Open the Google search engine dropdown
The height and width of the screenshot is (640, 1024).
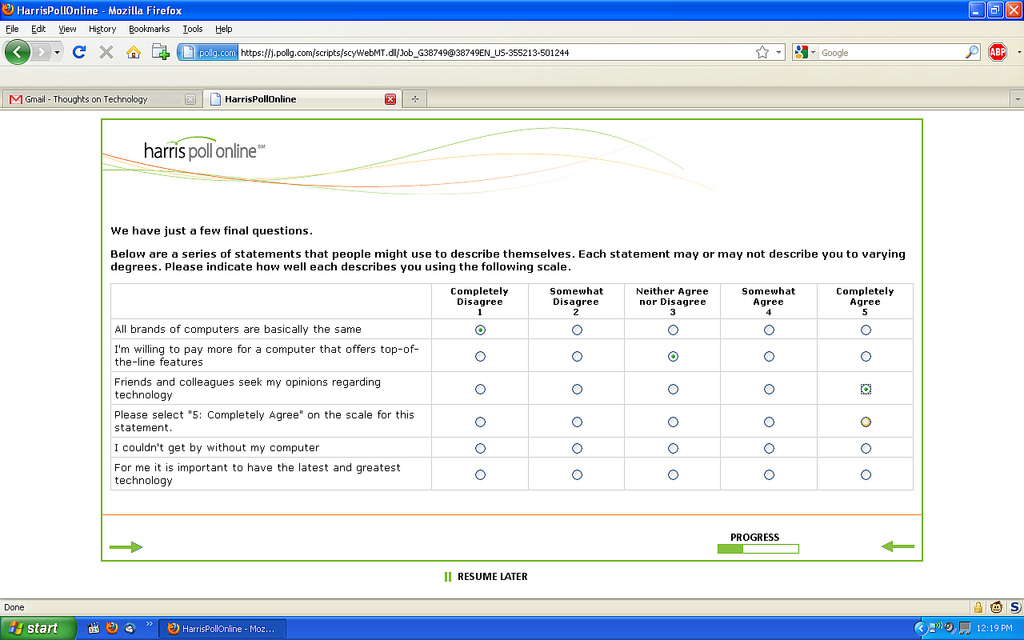click(805, 52)
